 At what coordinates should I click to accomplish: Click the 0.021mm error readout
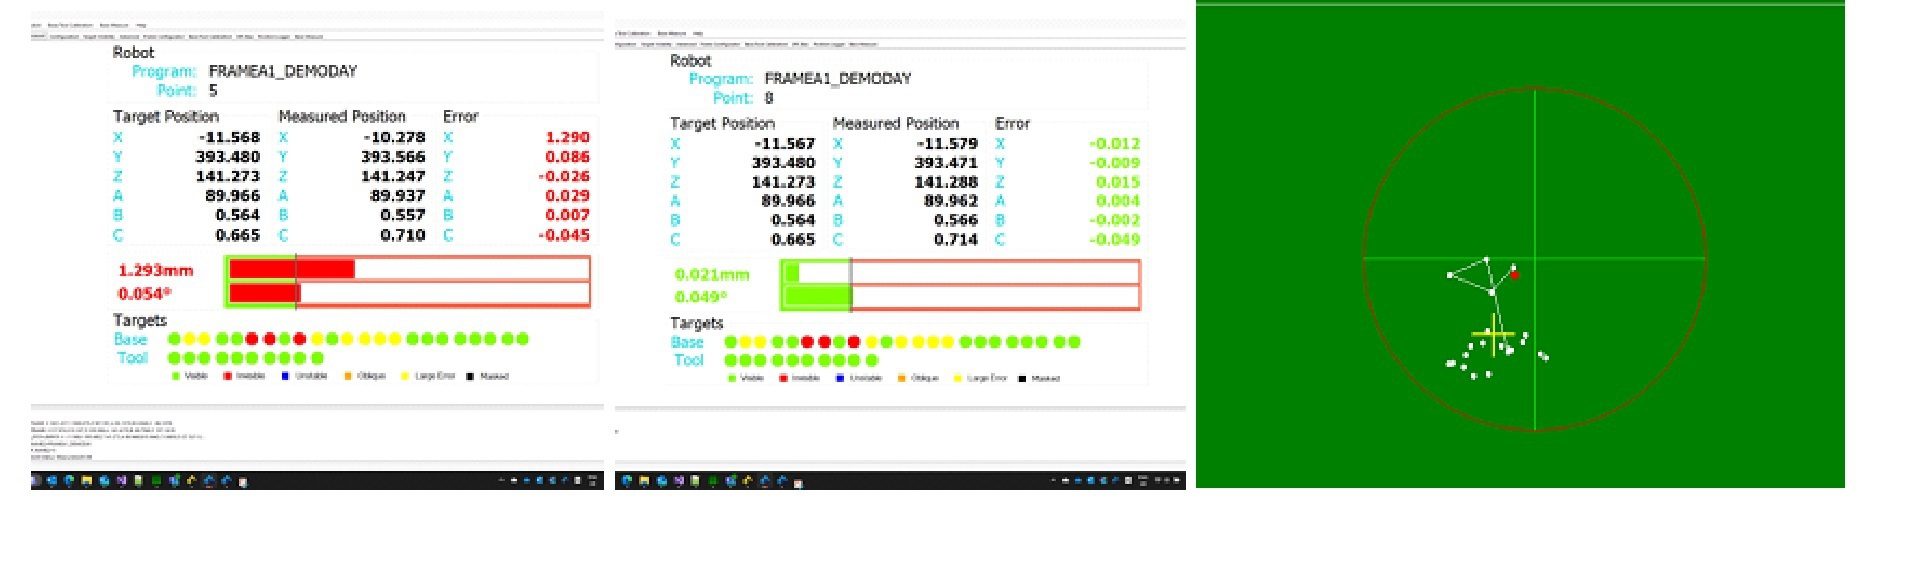[x=712, y=274]
